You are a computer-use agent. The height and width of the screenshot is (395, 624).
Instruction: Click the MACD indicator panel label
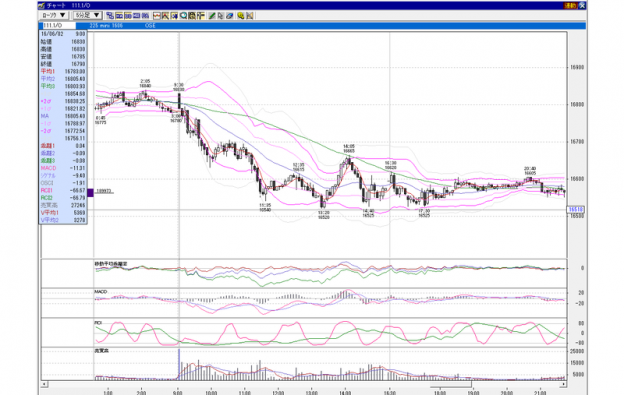pos(101,292)
